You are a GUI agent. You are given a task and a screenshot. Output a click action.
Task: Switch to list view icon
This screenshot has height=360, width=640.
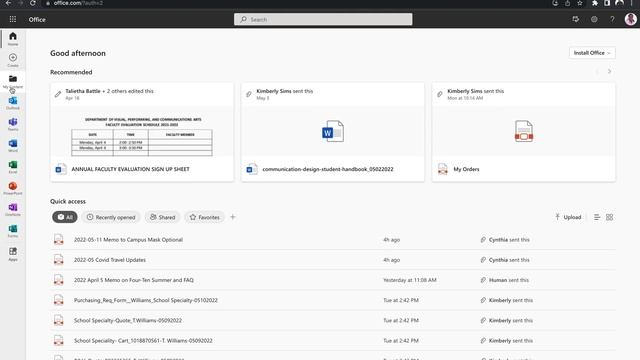pos(597,217)
